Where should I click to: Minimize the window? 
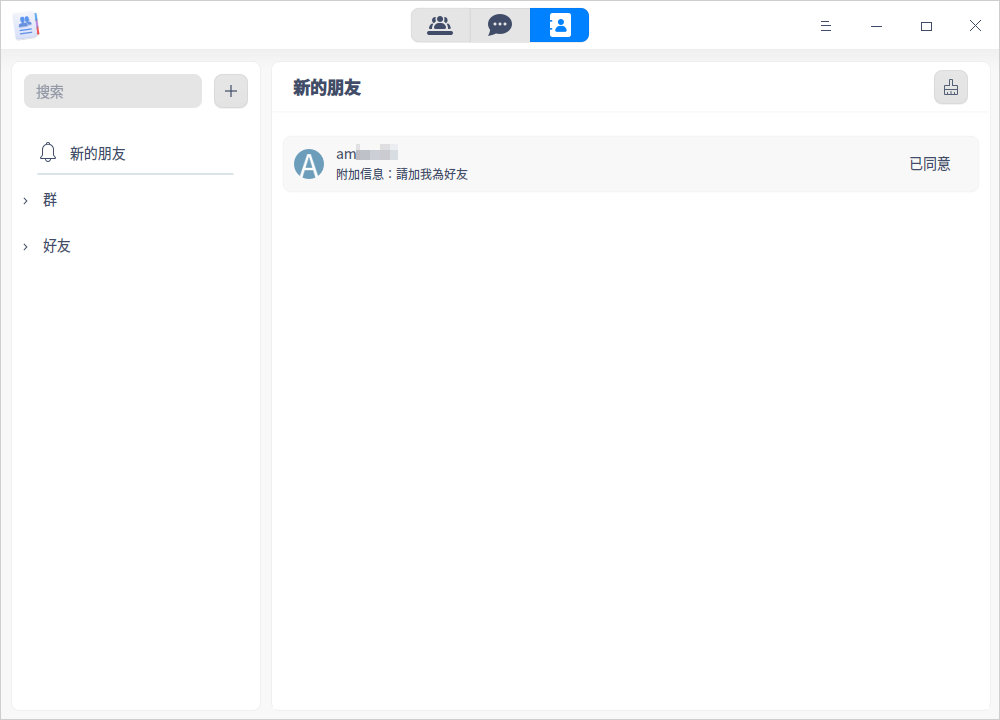[876, 26]
